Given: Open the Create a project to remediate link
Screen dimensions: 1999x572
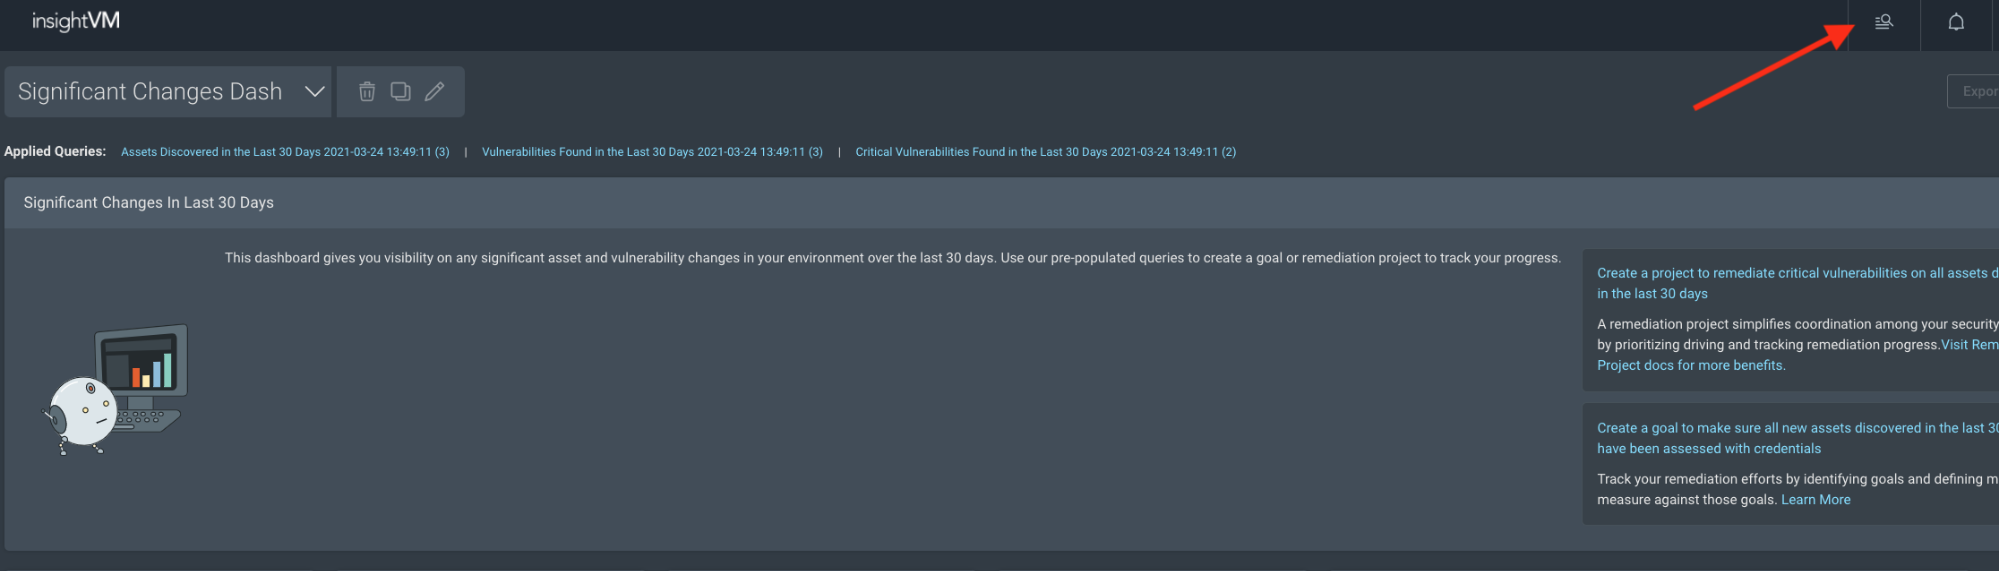Looking at the screenshot, I should point(1790,273).
